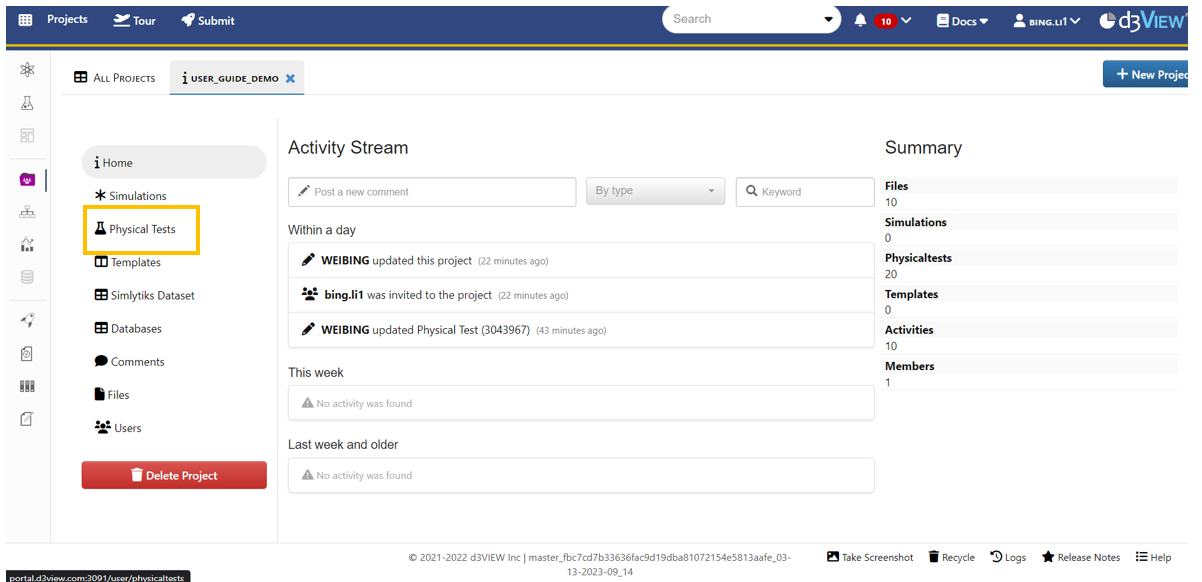Image resolution: width=1202 pixels, height=582 pixels.
Task: Click the grid icon beside Projects
Action: tap(25, 20)
